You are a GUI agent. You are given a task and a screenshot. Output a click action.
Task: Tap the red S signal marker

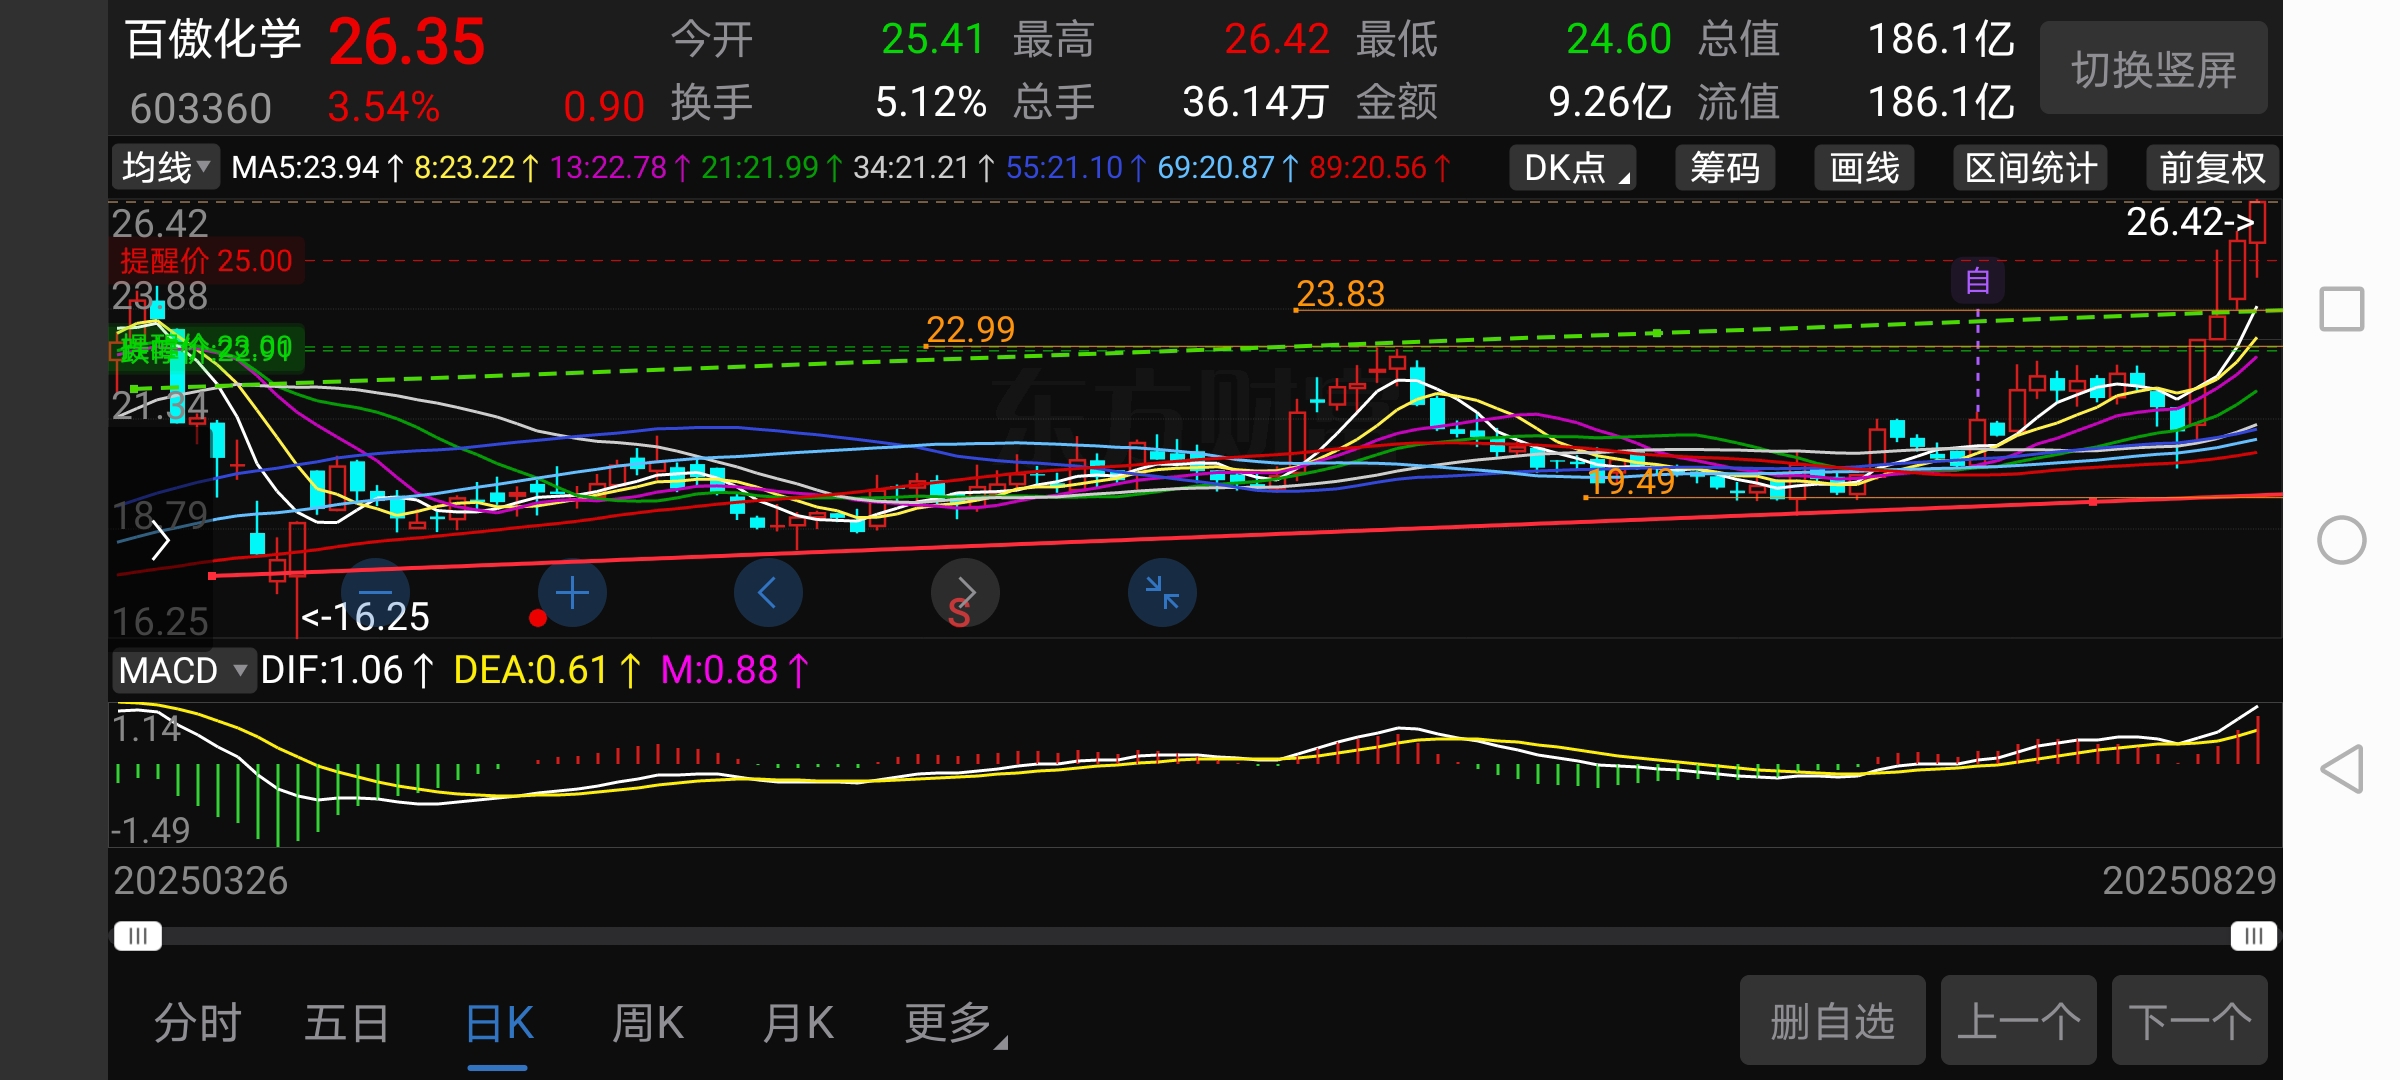pos(958,614)
